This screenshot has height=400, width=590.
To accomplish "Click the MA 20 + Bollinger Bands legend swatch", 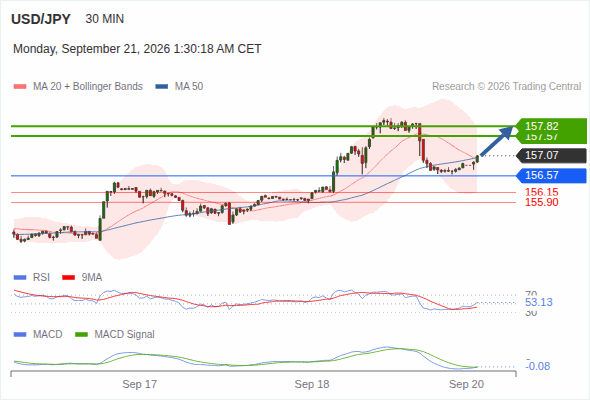I will click(20, 87).
